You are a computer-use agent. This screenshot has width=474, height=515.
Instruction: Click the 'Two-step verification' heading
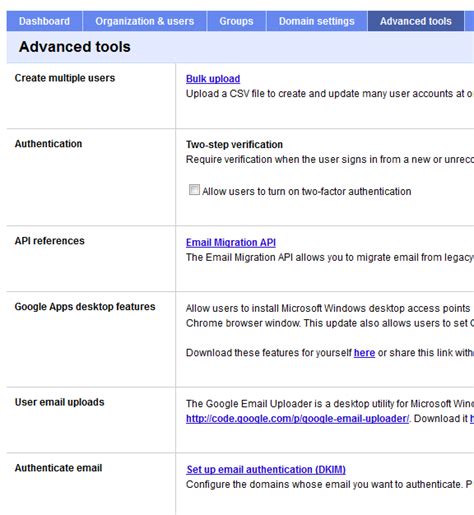click(x=234, y=145)
